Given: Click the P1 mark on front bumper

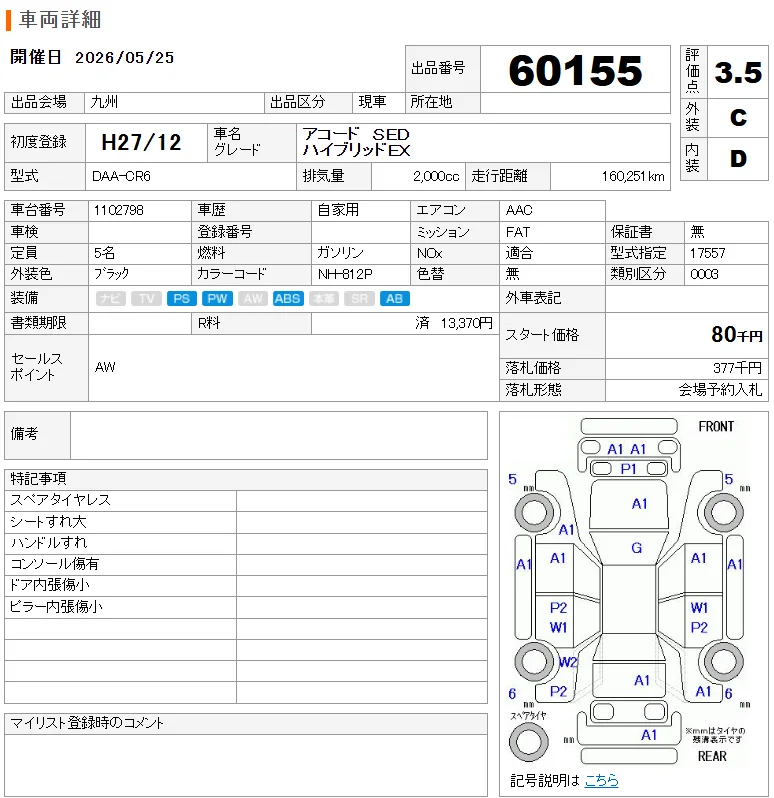Looking at the screenshot, I should coord(628,469).
